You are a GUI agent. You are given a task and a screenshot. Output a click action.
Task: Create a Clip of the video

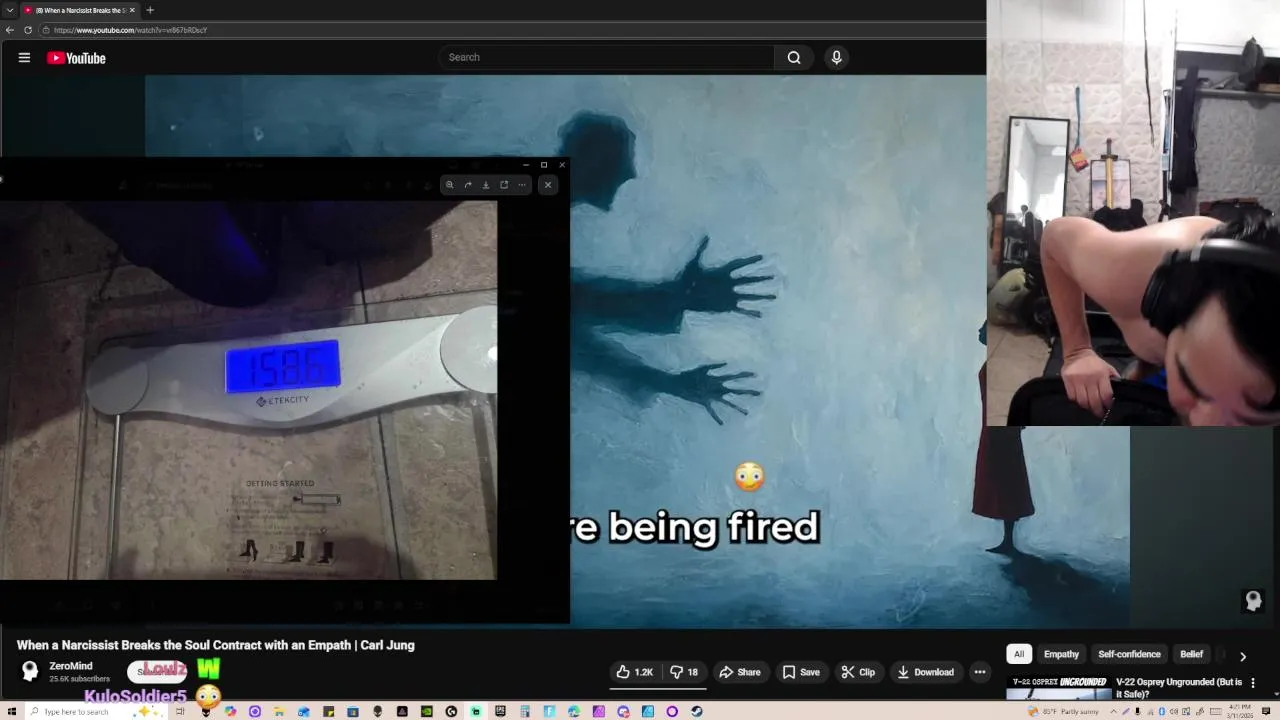(858, 672)
